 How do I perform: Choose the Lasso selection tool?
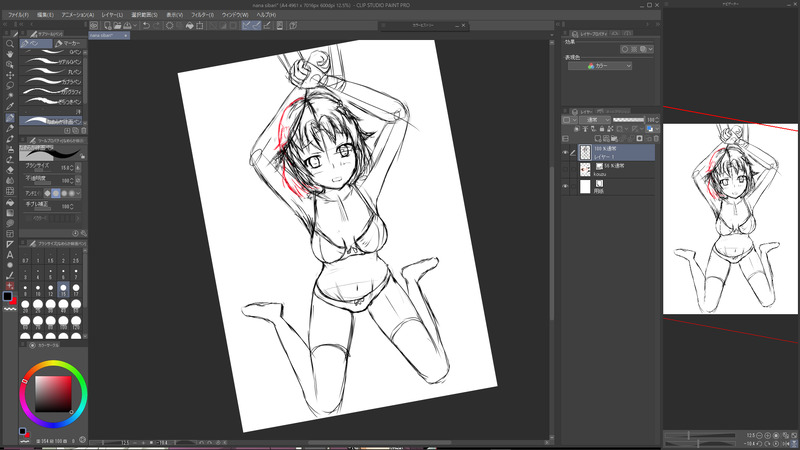tap(9, 85)
